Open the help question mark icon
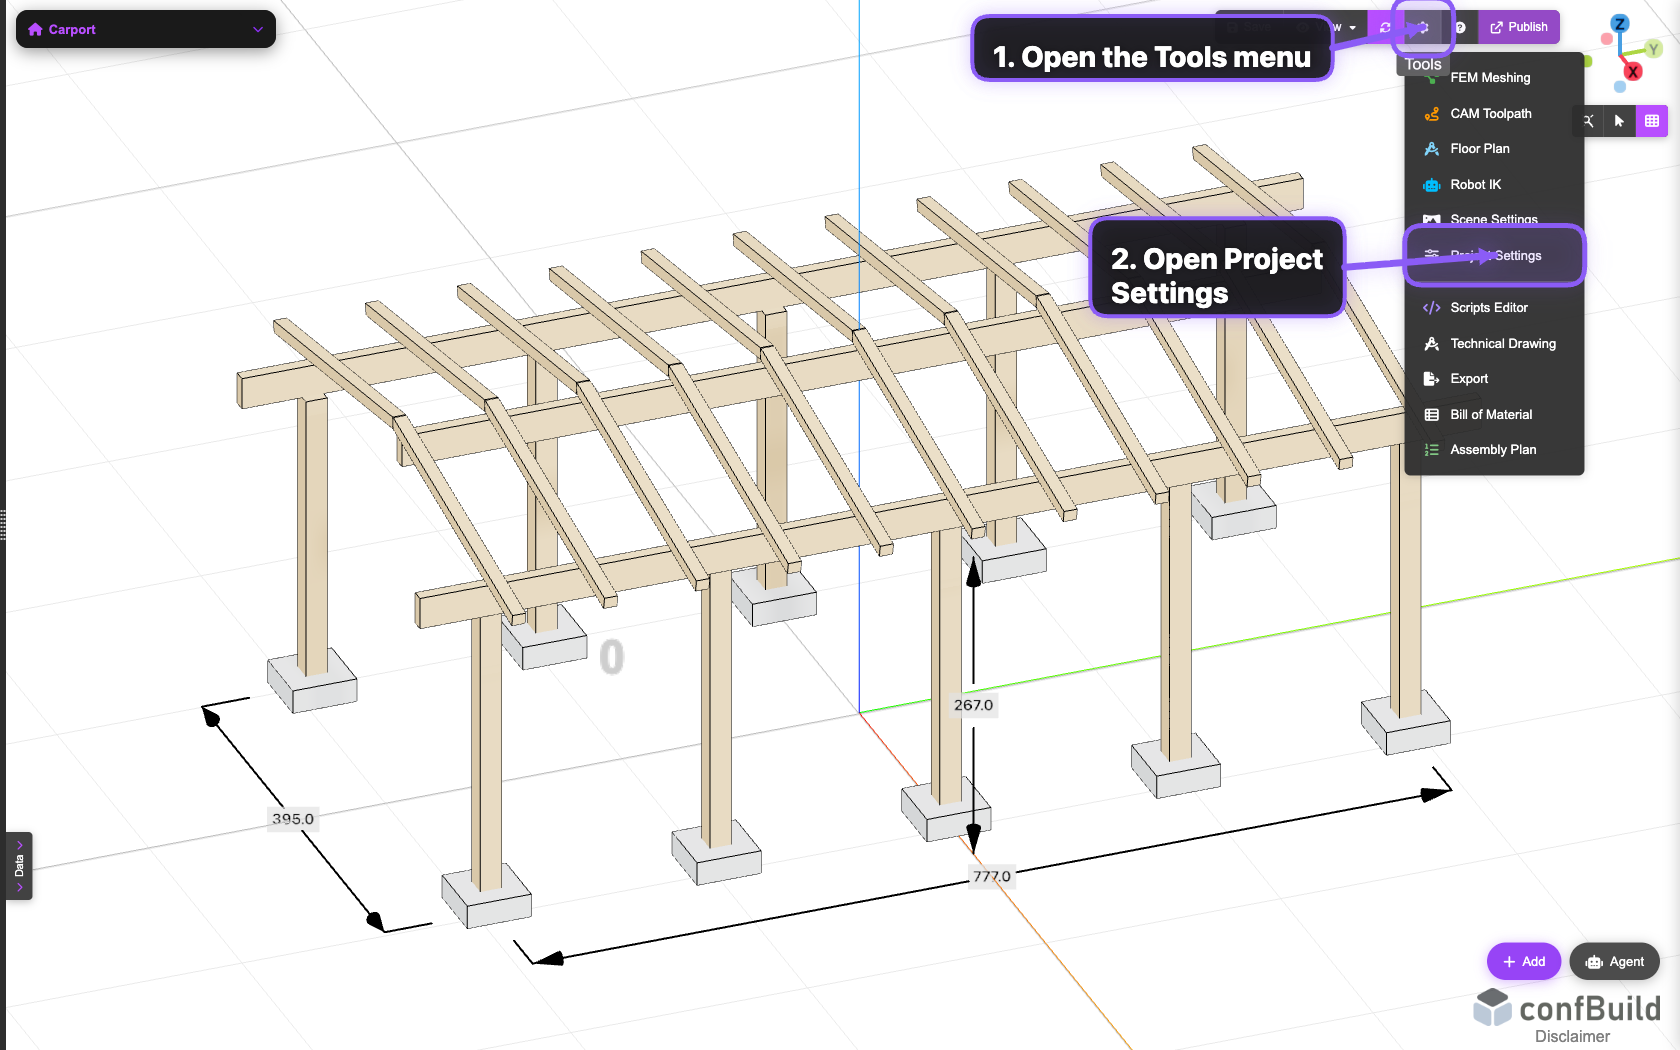 [x=1460, y=28]
